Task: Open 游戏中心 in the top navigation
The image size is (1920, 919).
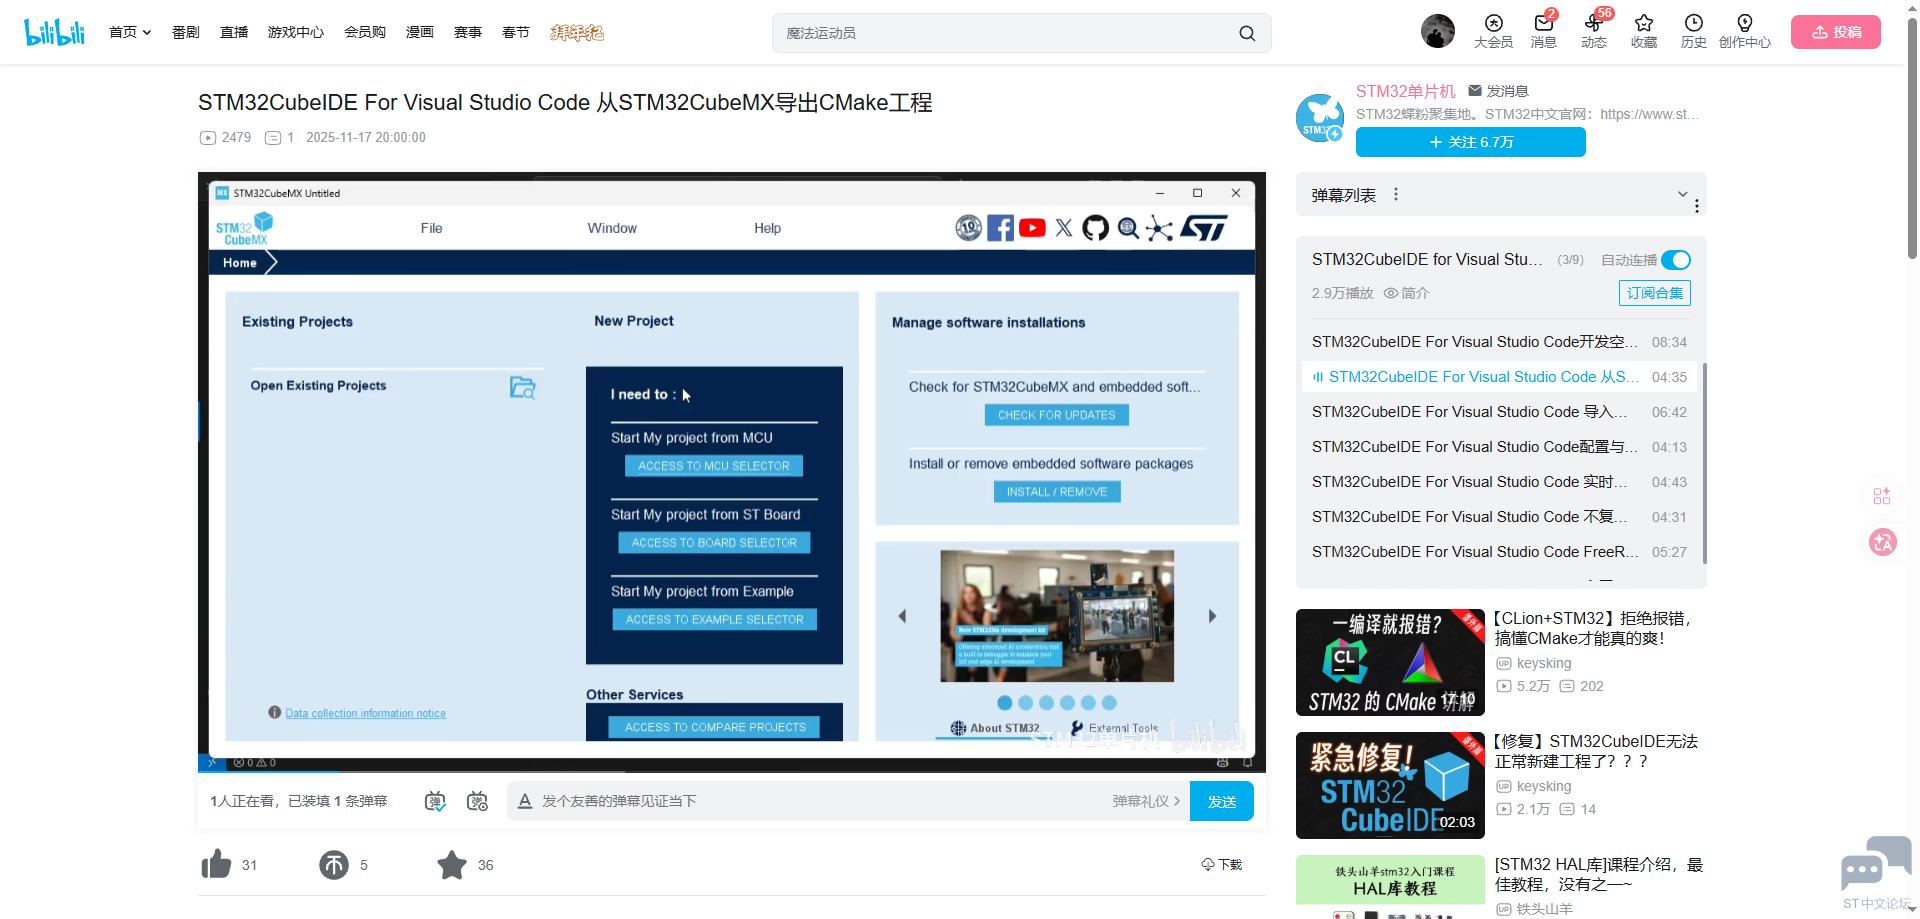Action: coord(296,32)
